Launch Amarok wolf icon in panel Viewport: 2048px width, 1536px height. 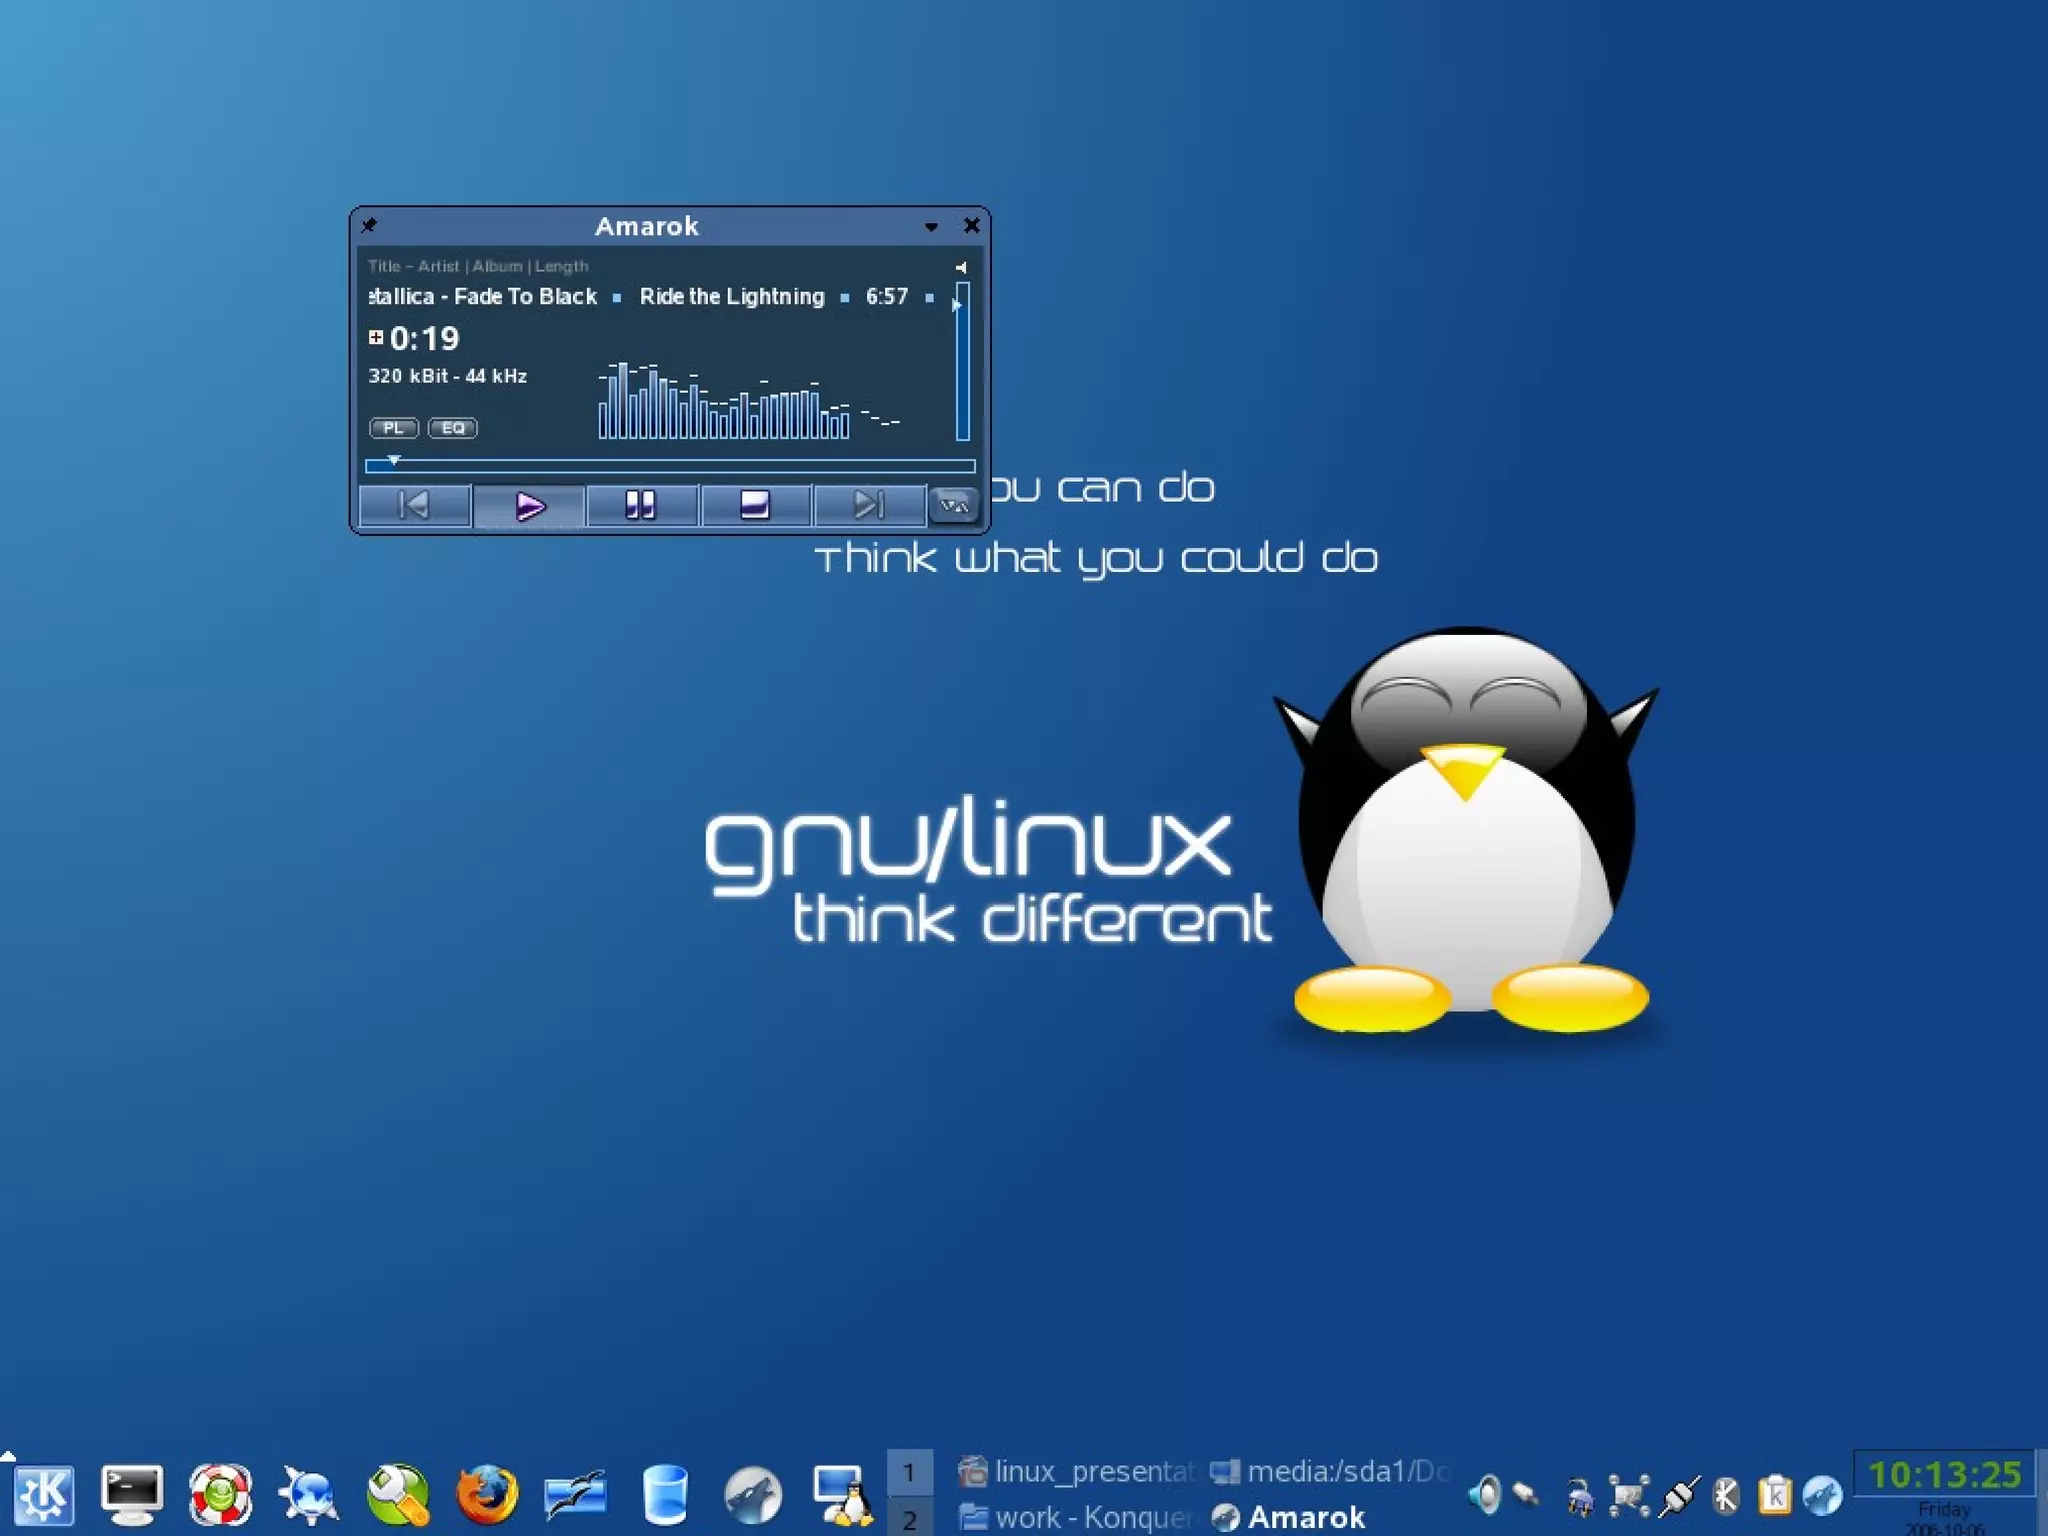point(753,1495)
